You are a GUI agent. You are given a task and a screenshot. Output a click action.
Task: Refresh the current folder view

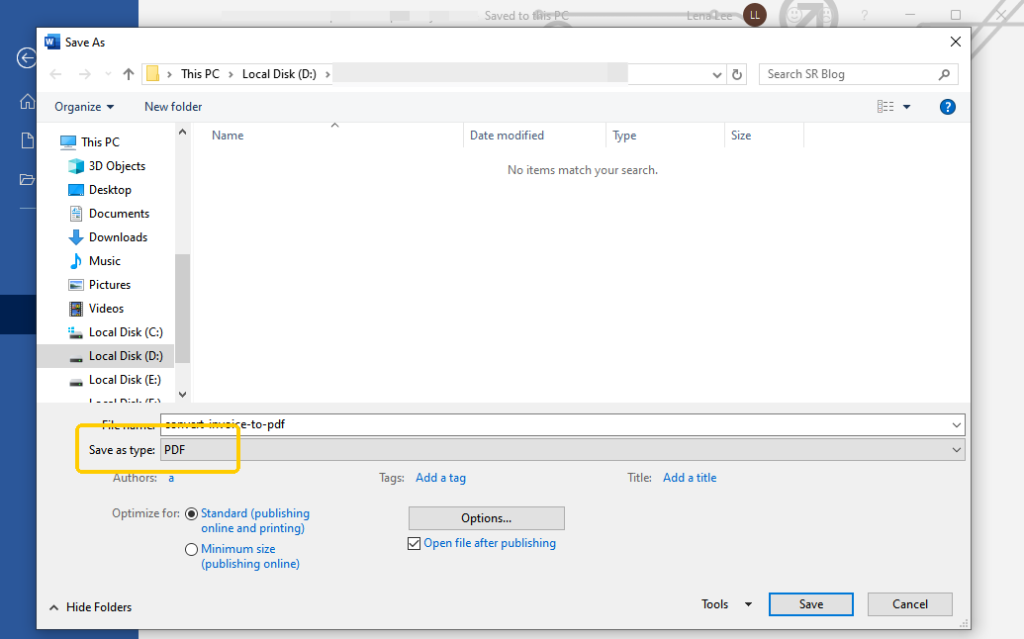tap(737, 74)
